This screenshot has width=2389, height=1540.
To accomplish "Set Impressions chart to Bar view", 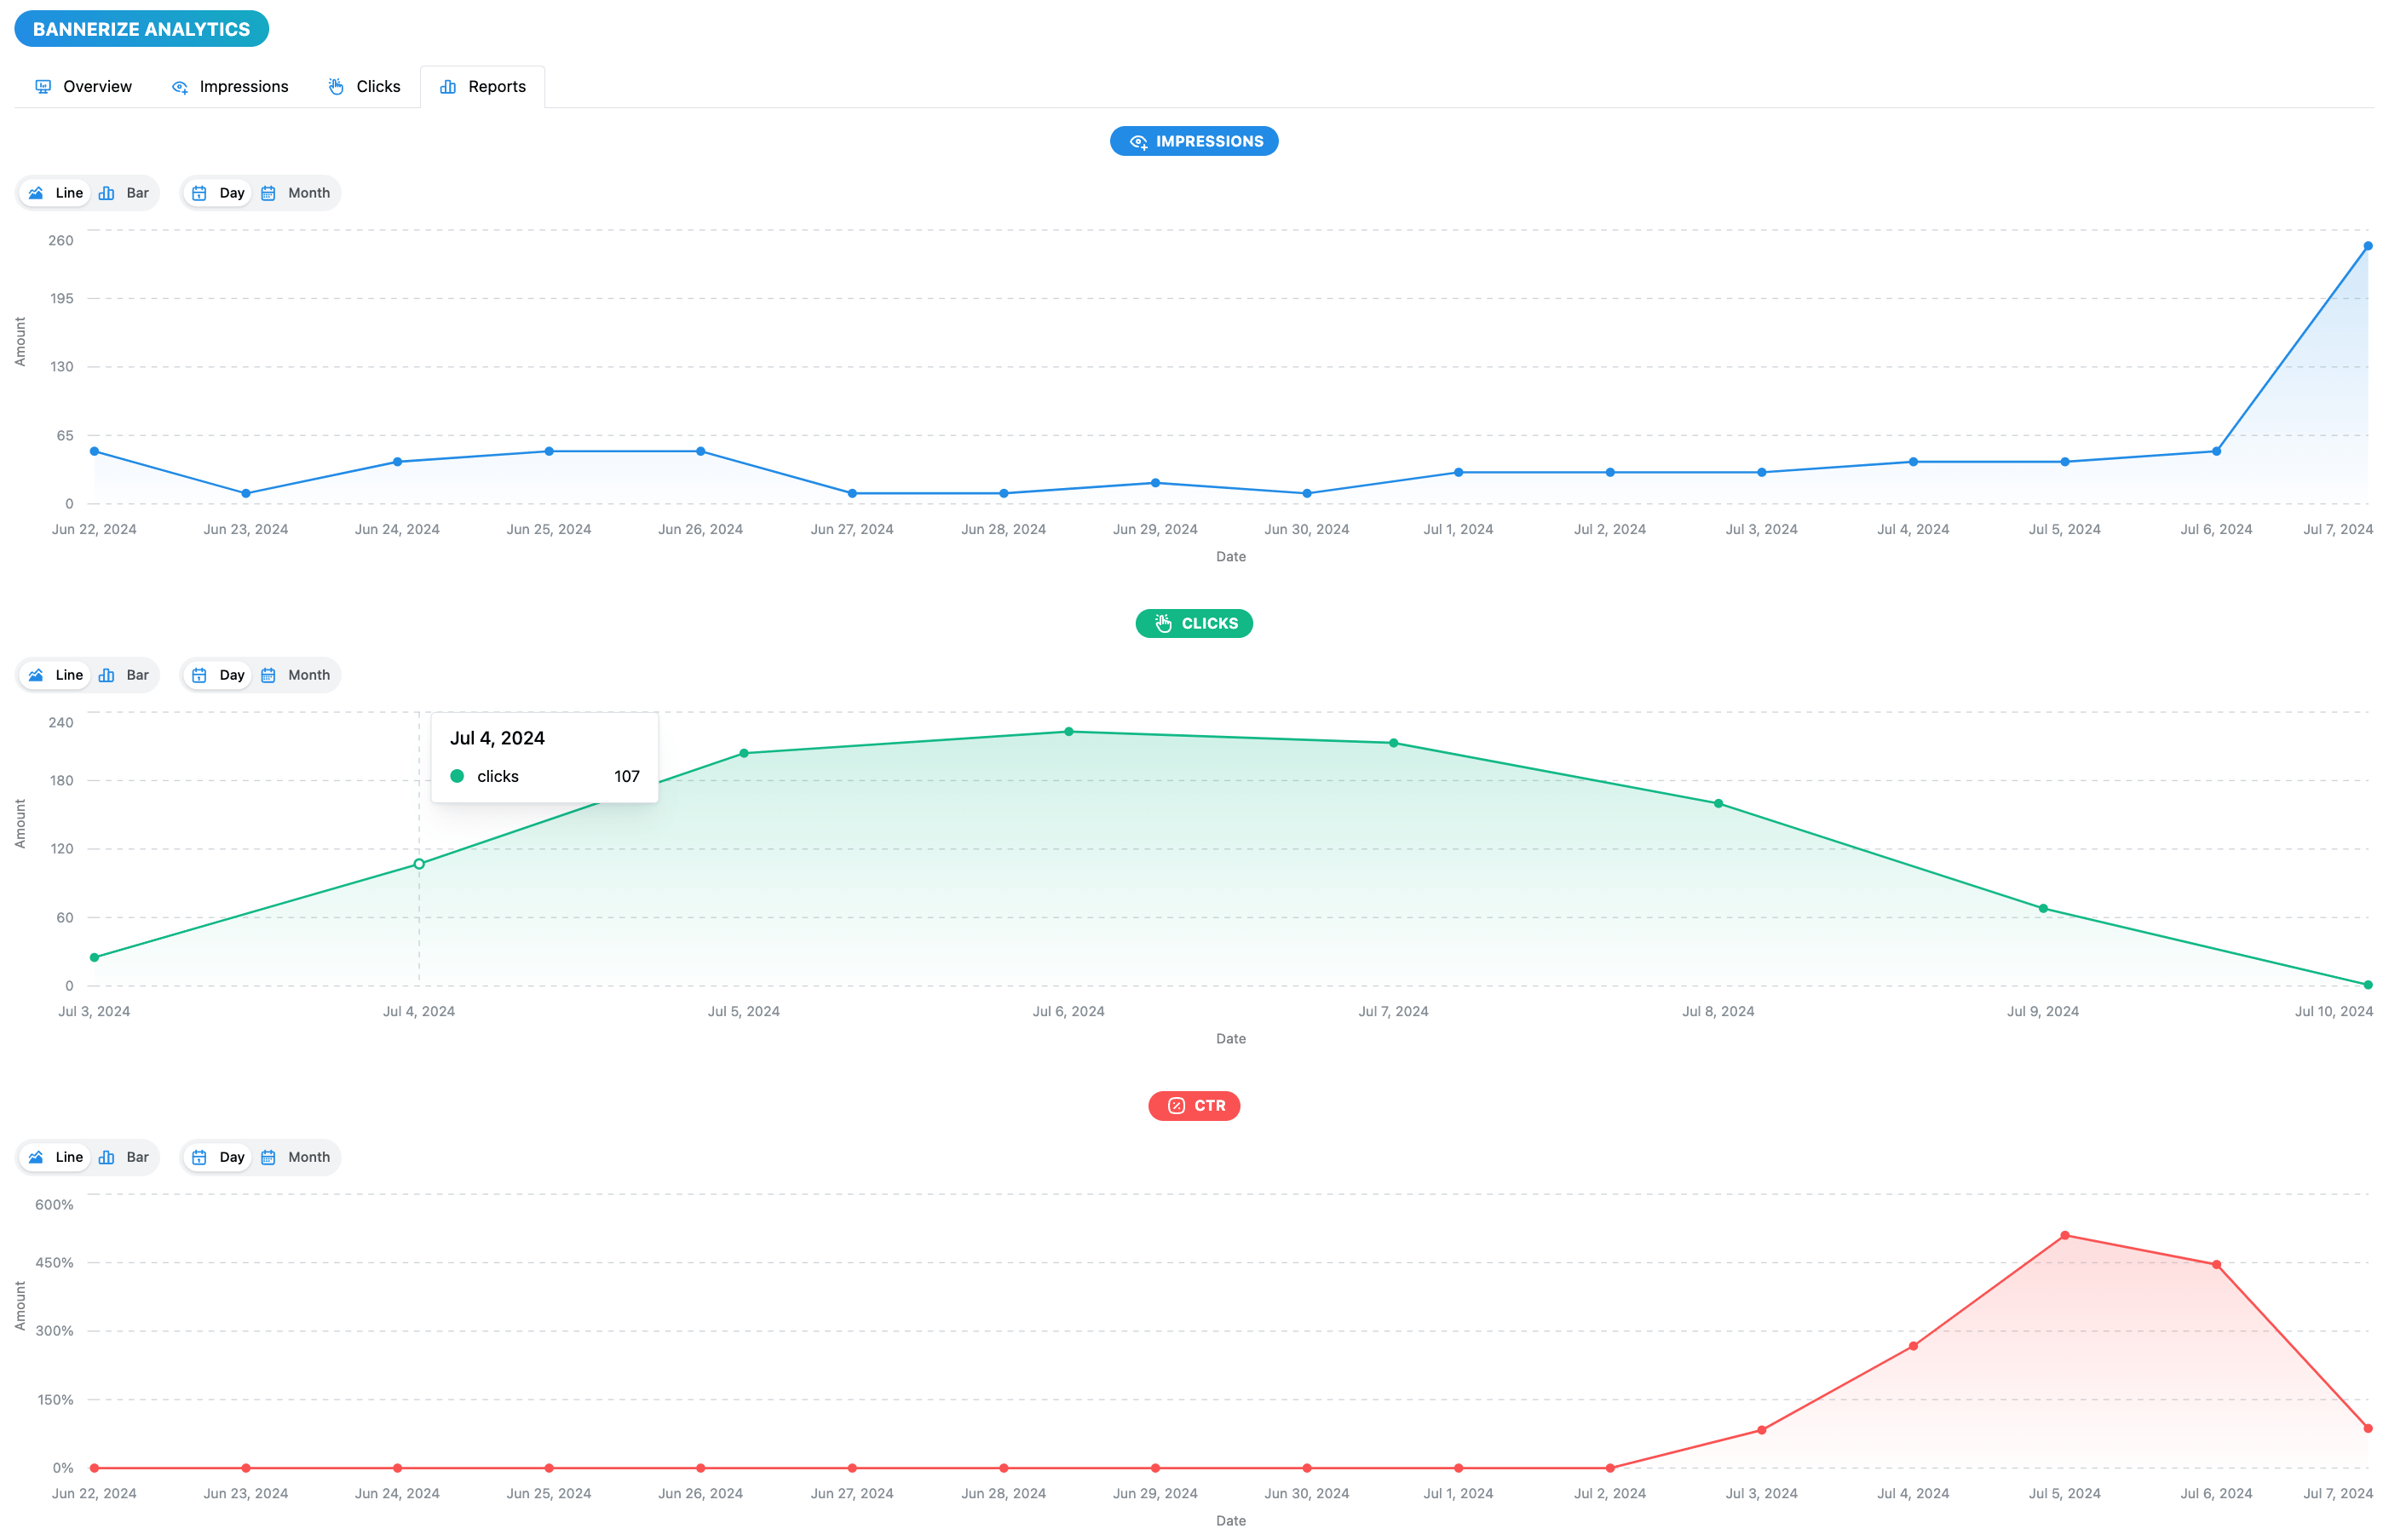I will click(125, 193).
